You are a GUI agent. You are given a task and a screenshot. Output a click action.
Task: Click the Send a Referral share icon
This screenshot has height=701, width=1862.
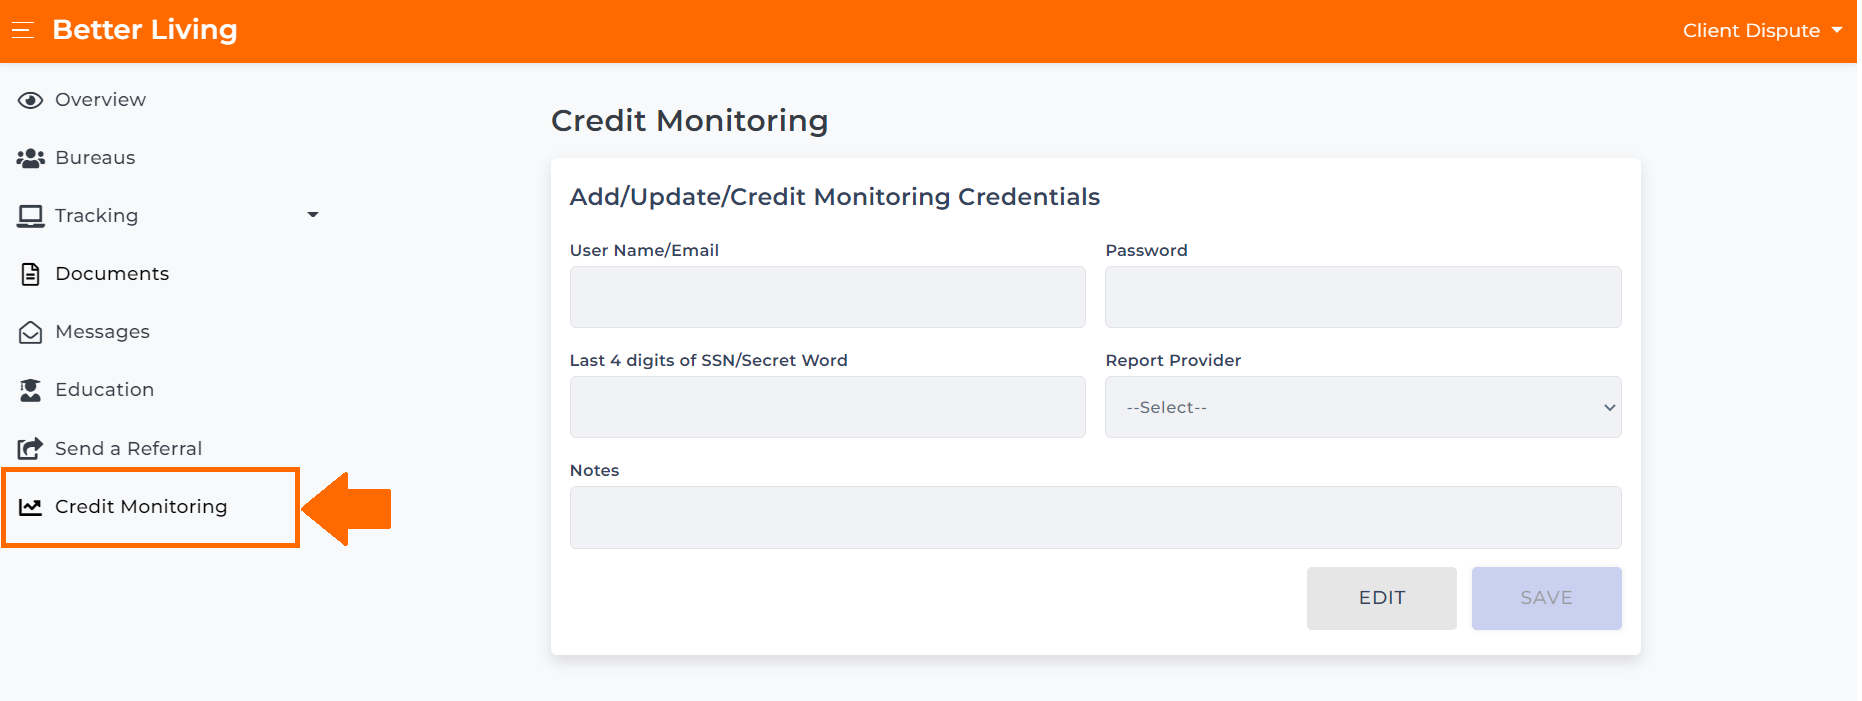pyautogui.click(x=31, y=448)
